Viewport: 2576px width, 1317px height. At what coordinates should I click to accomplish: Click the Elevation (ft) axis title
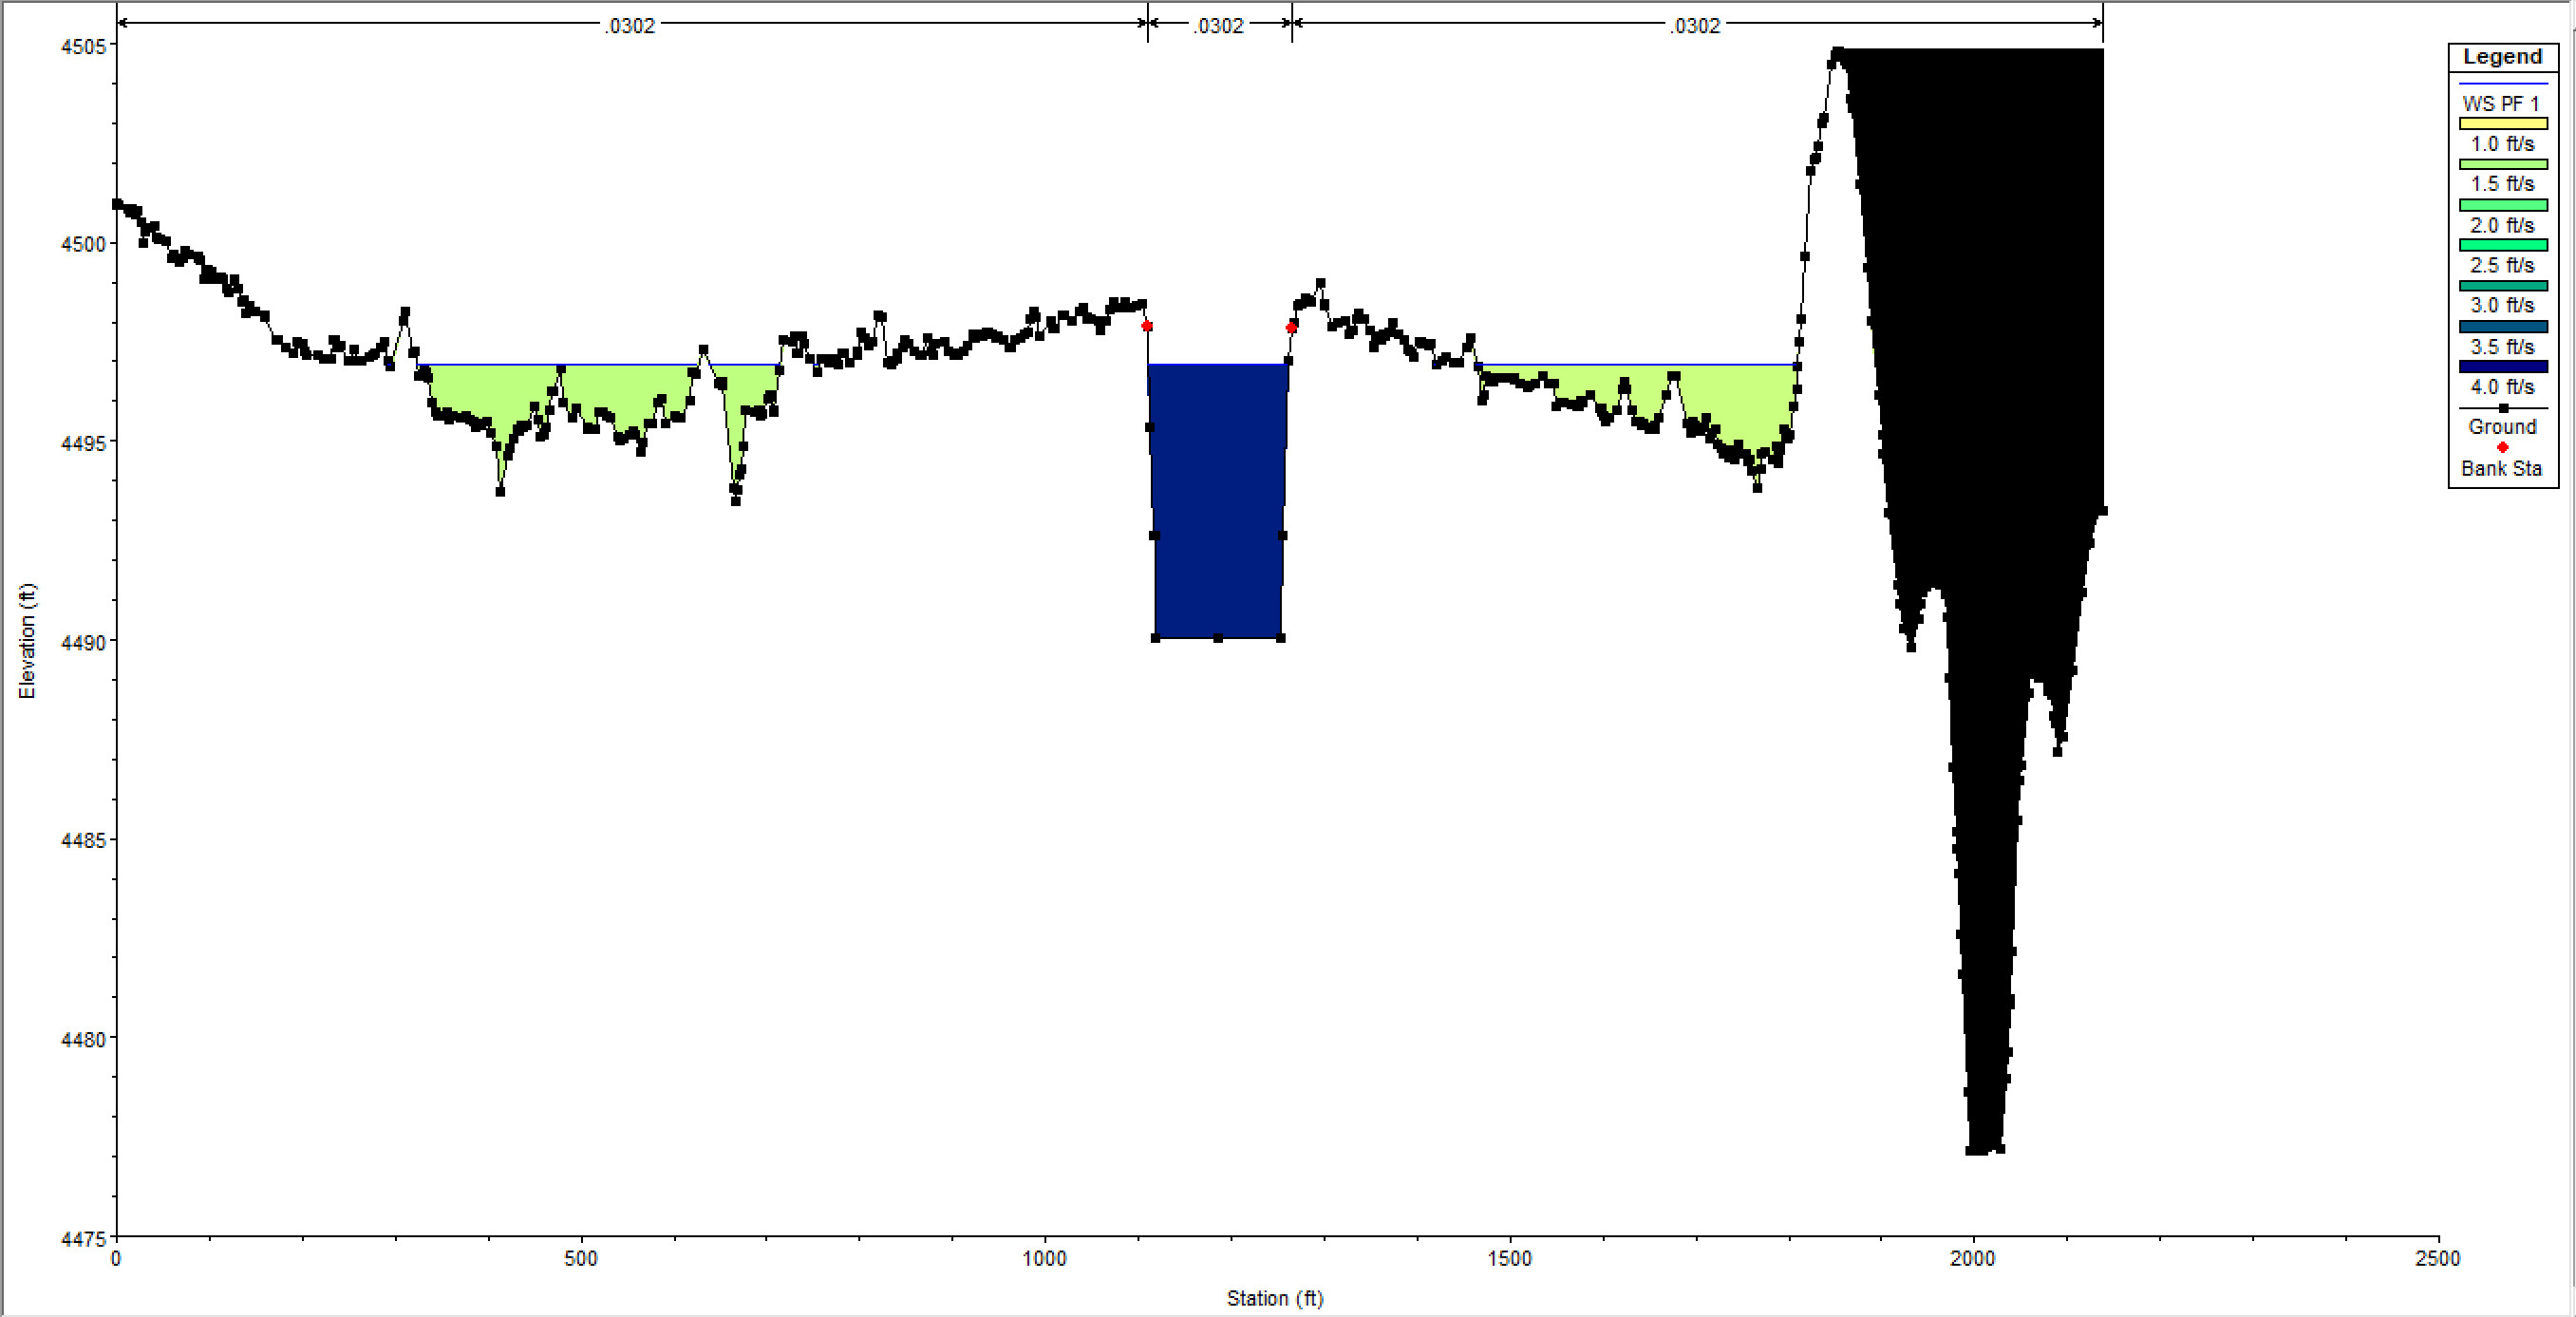[x=27, y=641]
